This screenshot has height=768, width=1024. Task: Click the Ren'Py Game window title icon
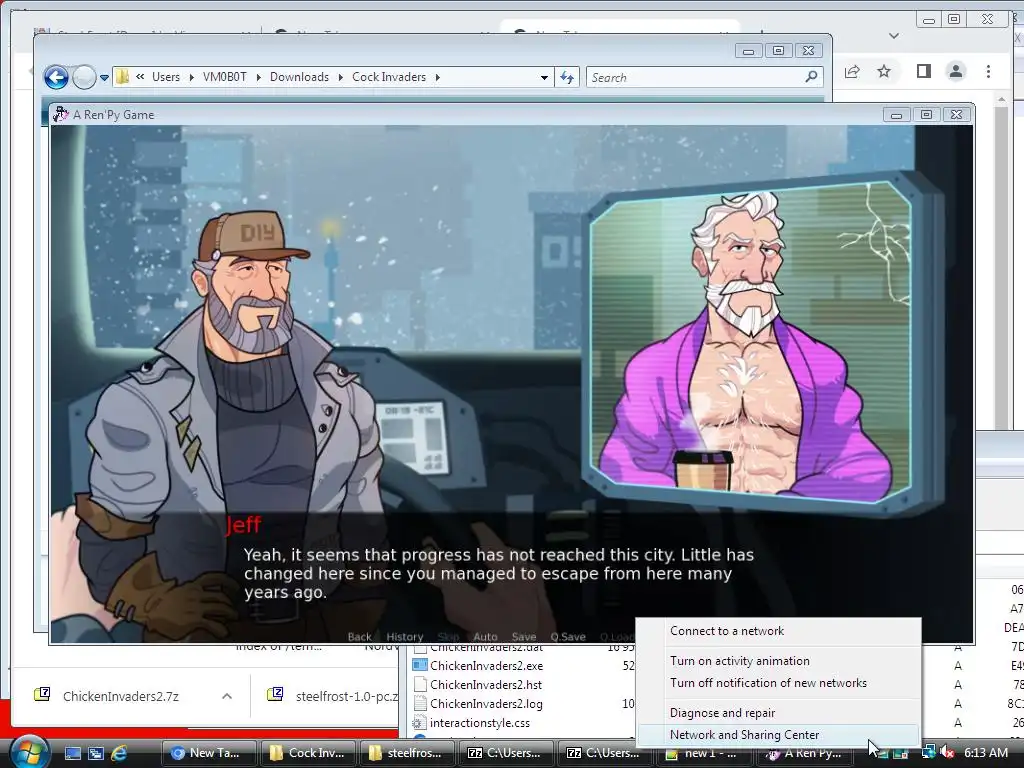coord(61,114)
